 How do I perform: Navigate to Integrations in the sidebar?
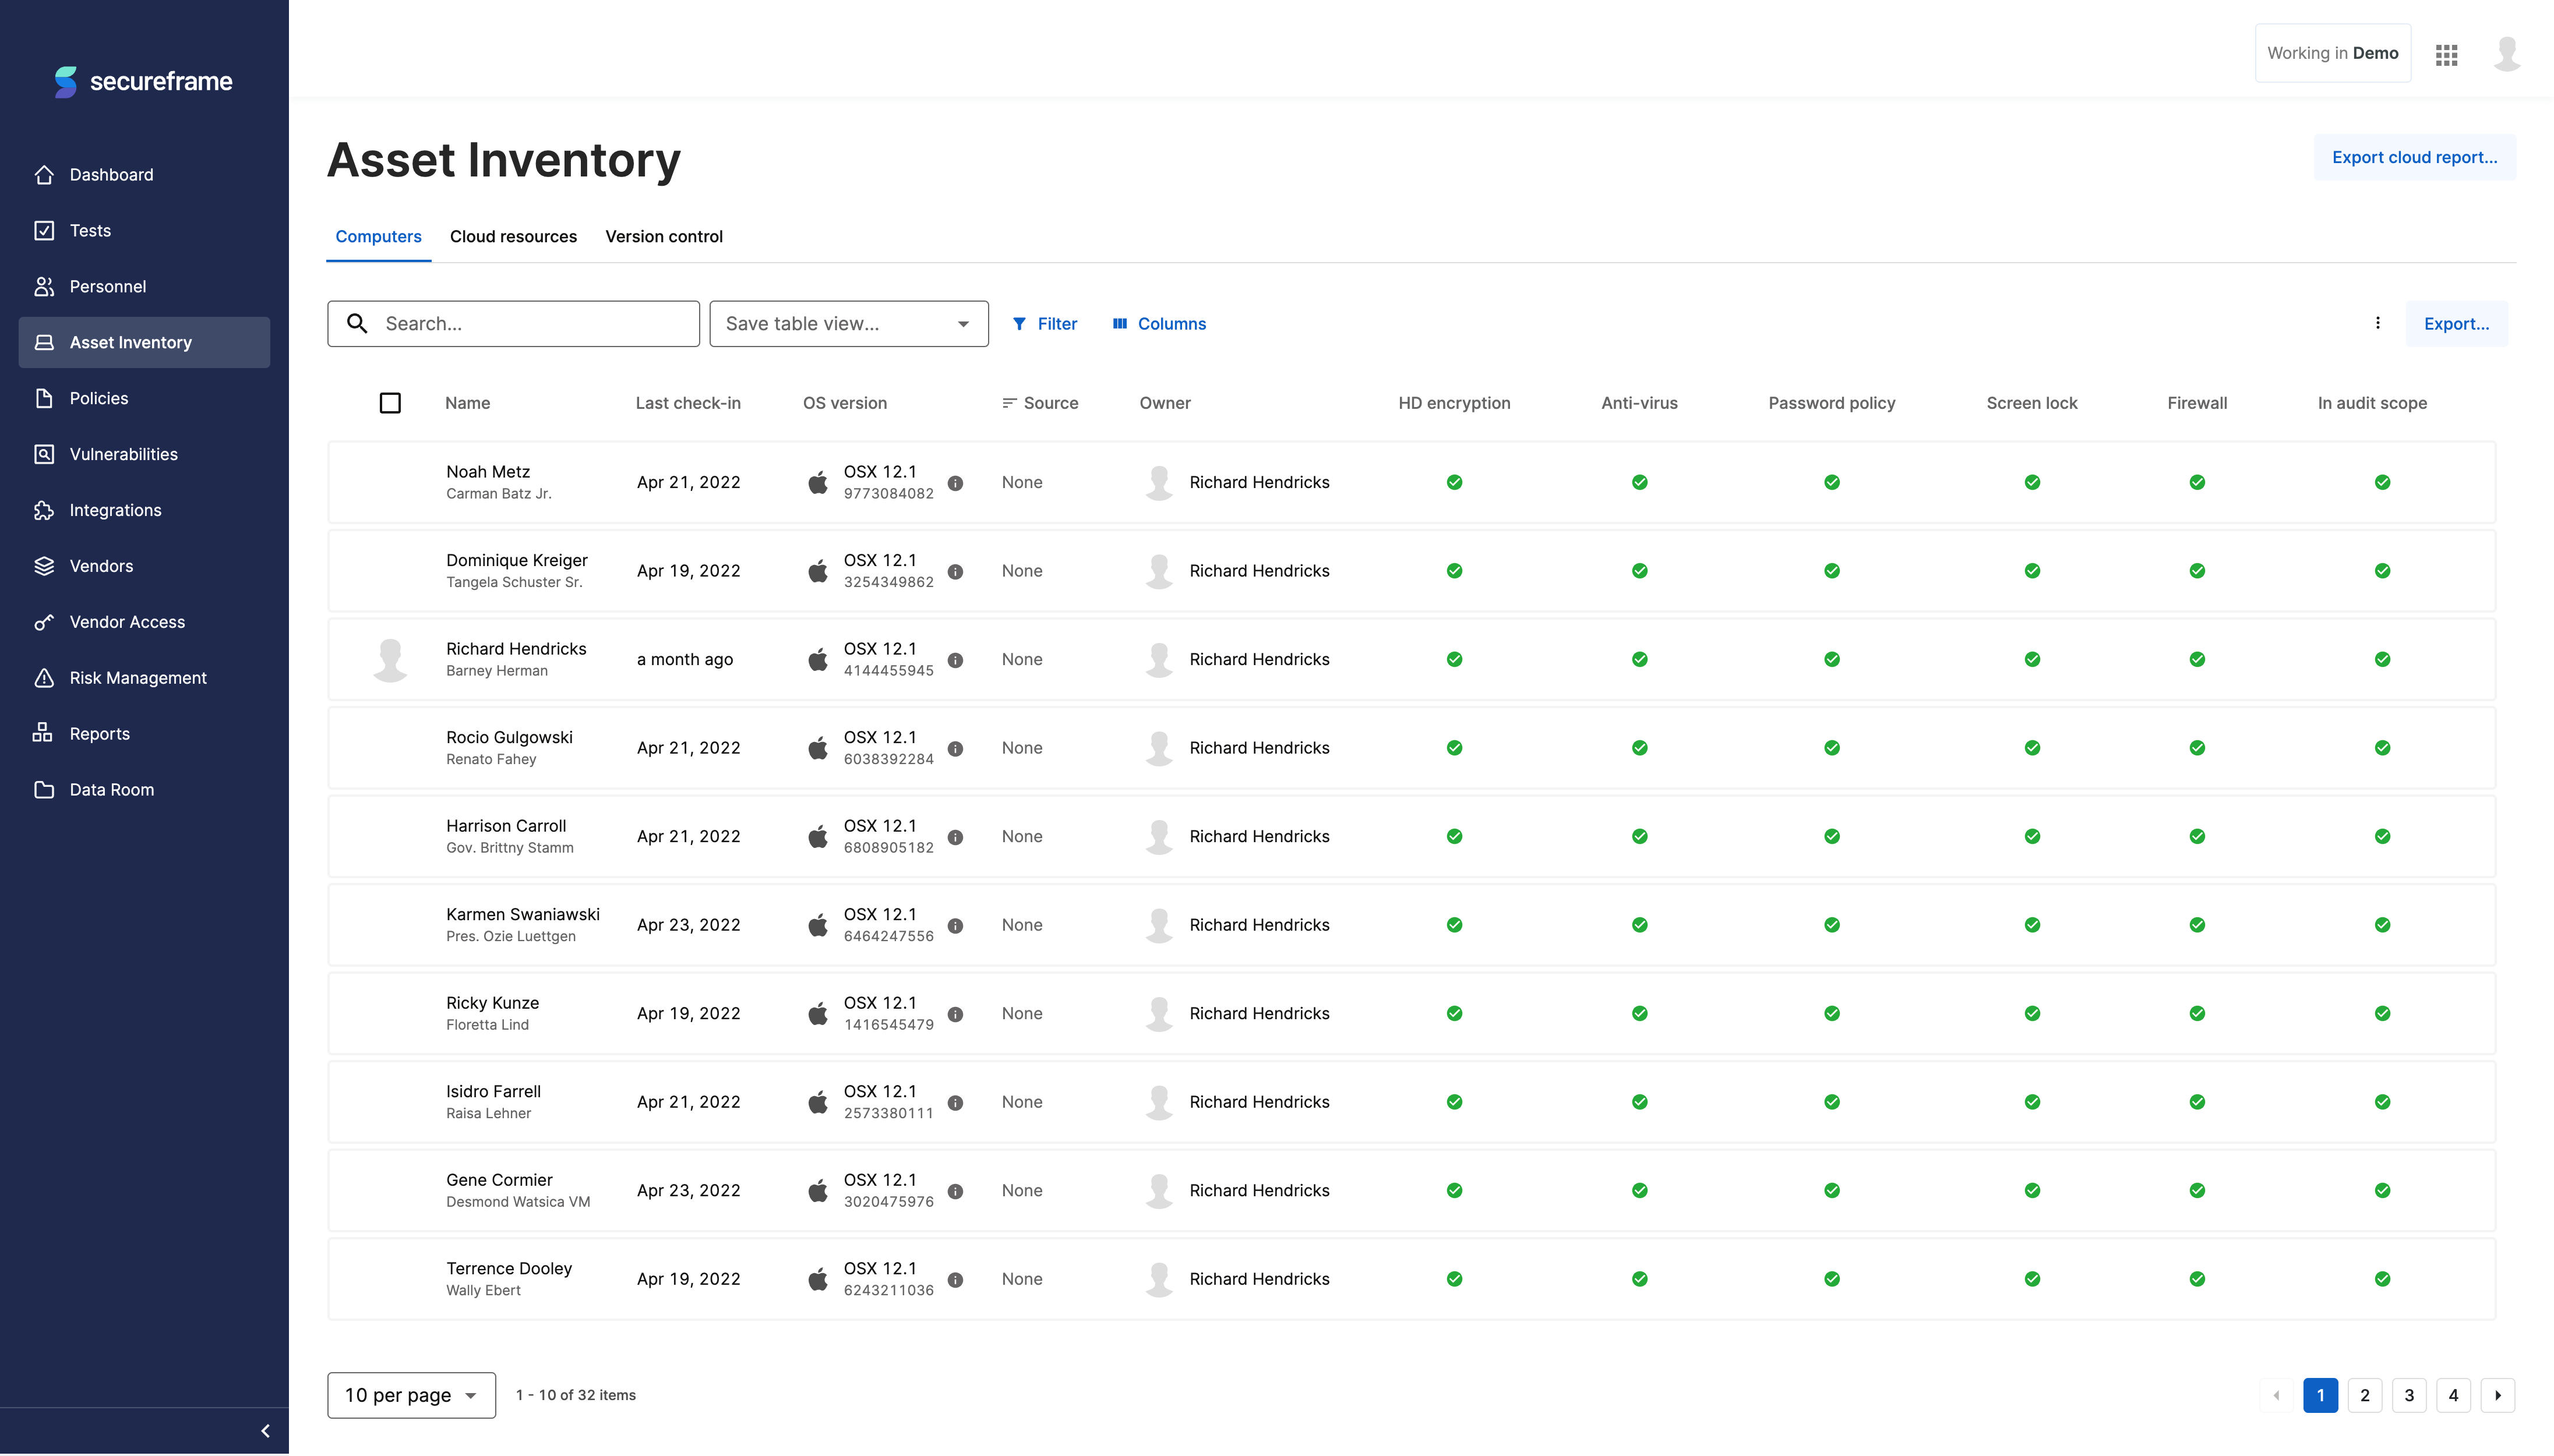point(115,510)
